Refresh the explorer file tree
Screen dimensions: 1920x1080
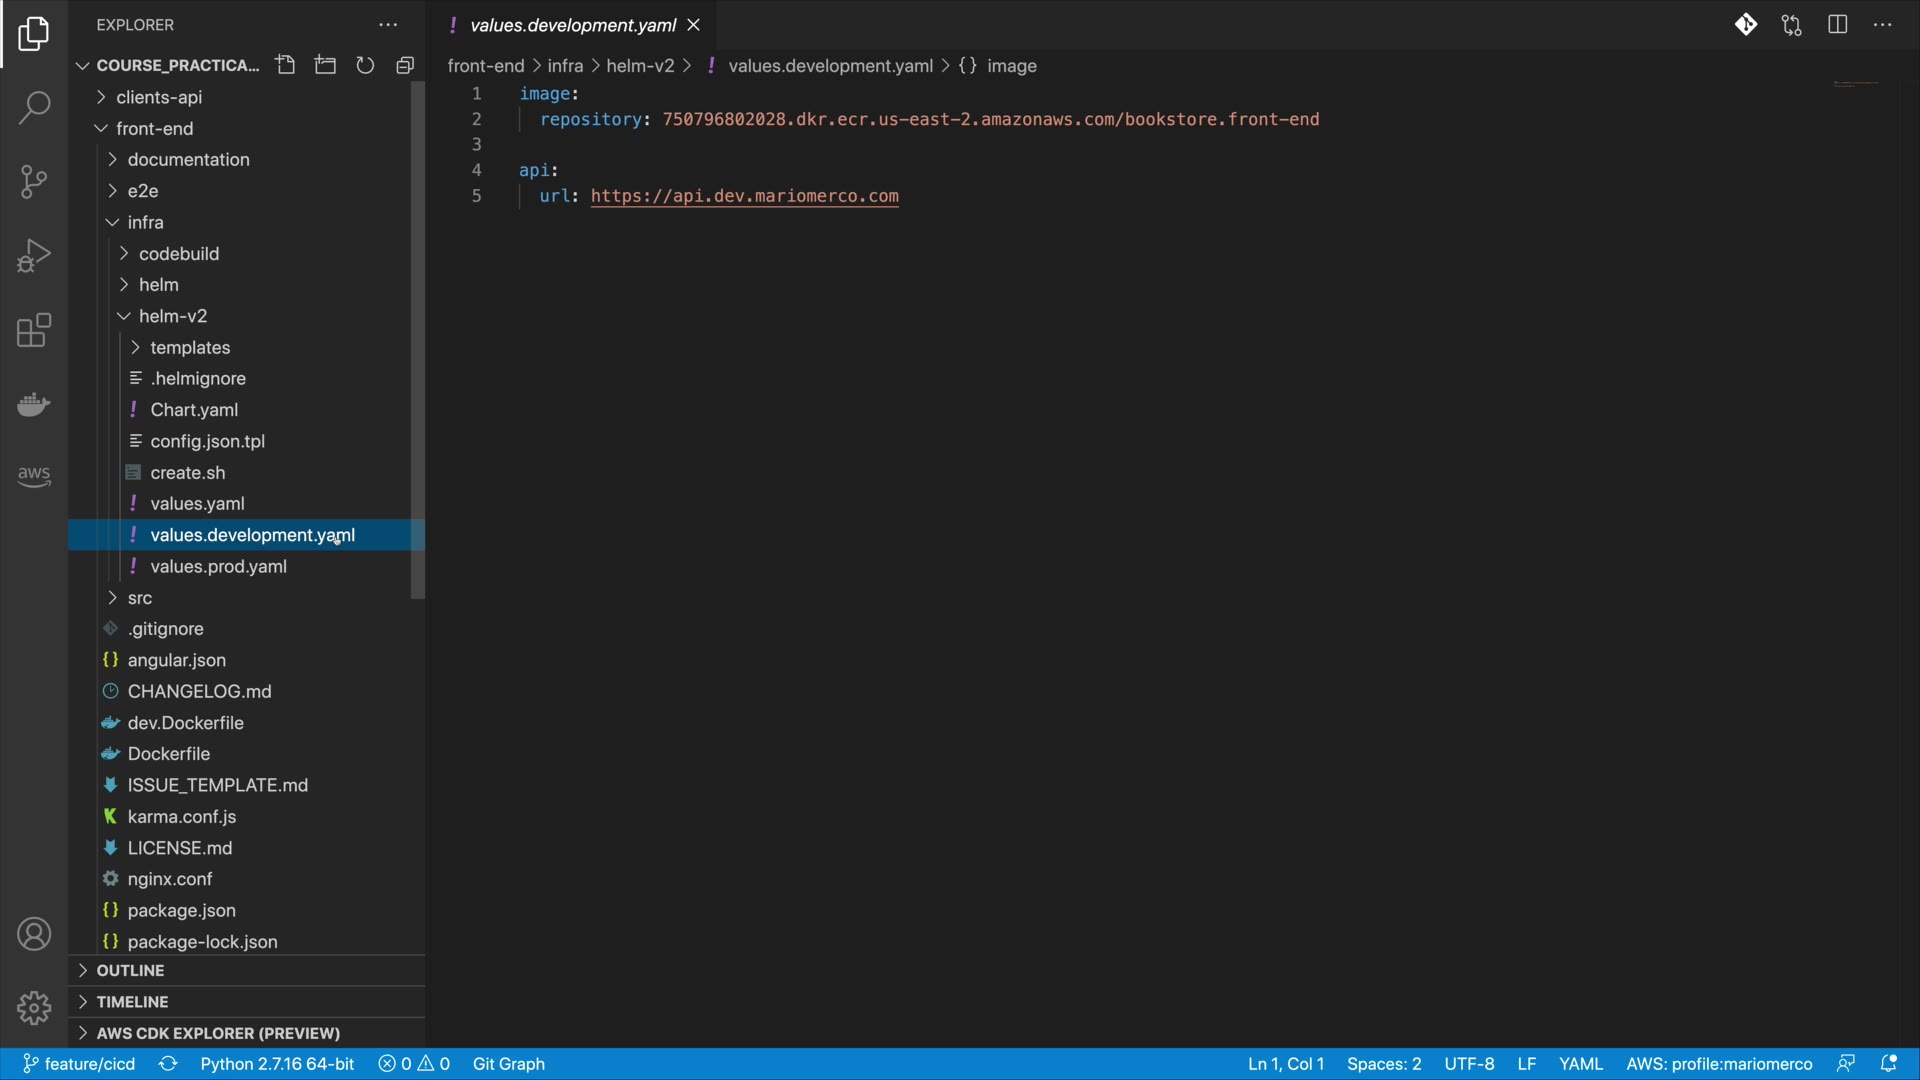click(365, 65)
